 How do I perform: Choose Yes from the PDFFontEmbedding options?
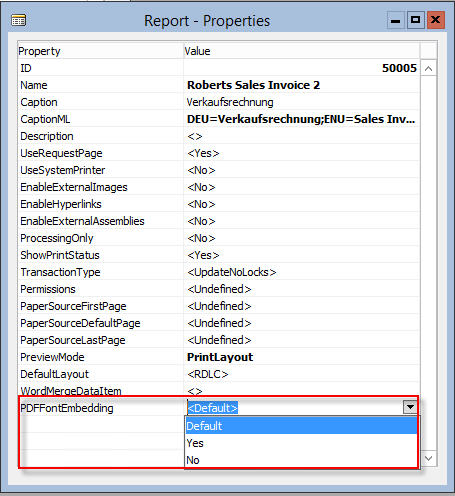click(x=301, y=443)
